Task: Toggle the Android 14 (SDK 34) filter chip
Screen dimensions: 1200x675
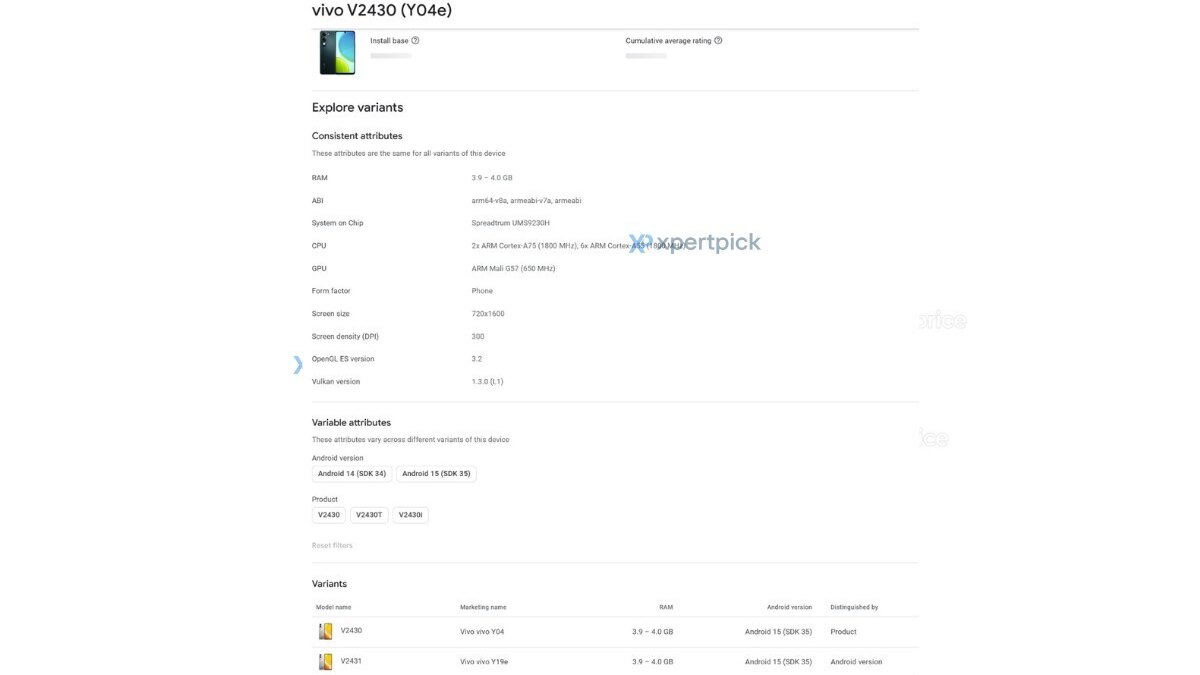Action: coord(351,474)
